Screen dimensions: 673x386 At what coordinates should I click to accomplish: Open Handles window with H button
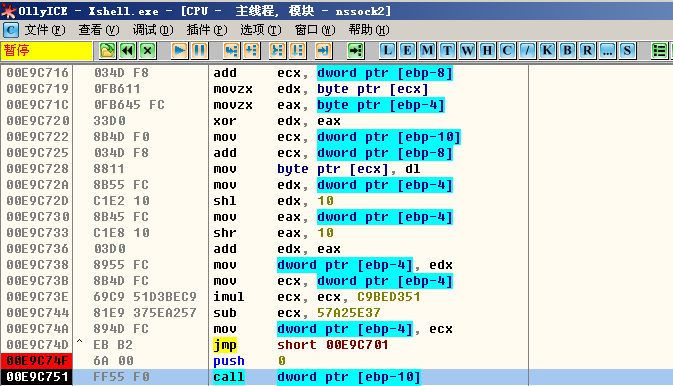click(x=487, y=51)
